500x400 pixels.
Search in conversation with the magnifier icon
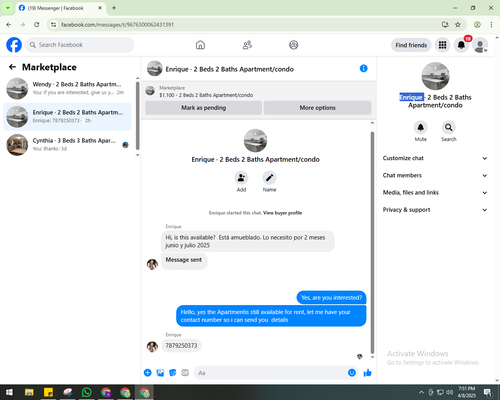(x=449, y=127)
